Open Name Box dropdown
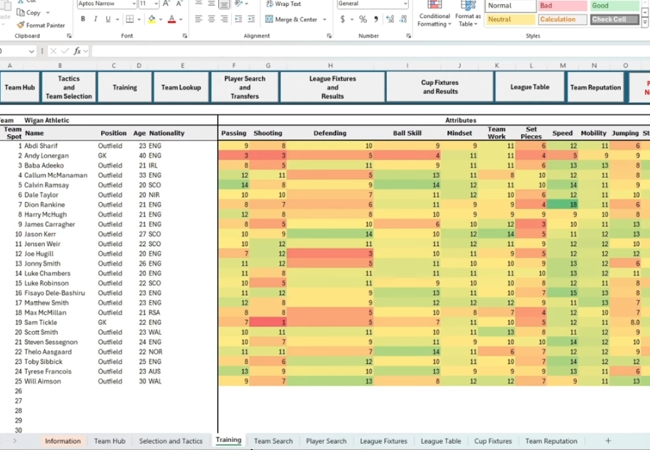 pos(32,51)
